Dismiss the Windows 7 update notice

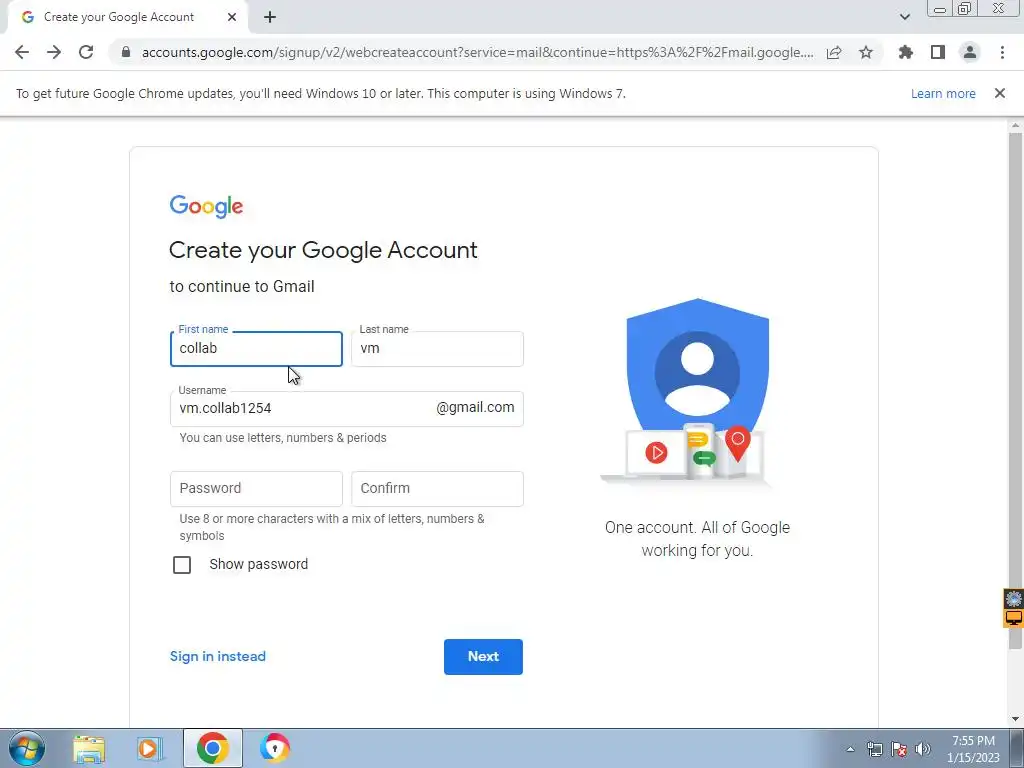1000,93
